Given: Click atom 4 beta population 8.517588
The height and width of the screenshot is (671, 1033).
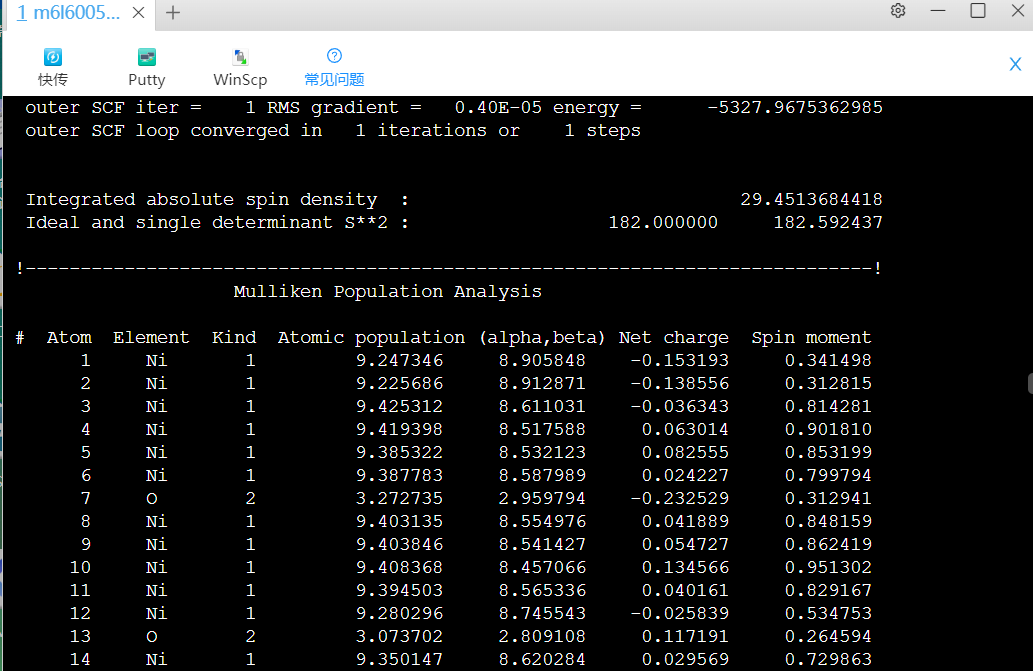Looking at the screenshot, I should [x=542, y=430].
